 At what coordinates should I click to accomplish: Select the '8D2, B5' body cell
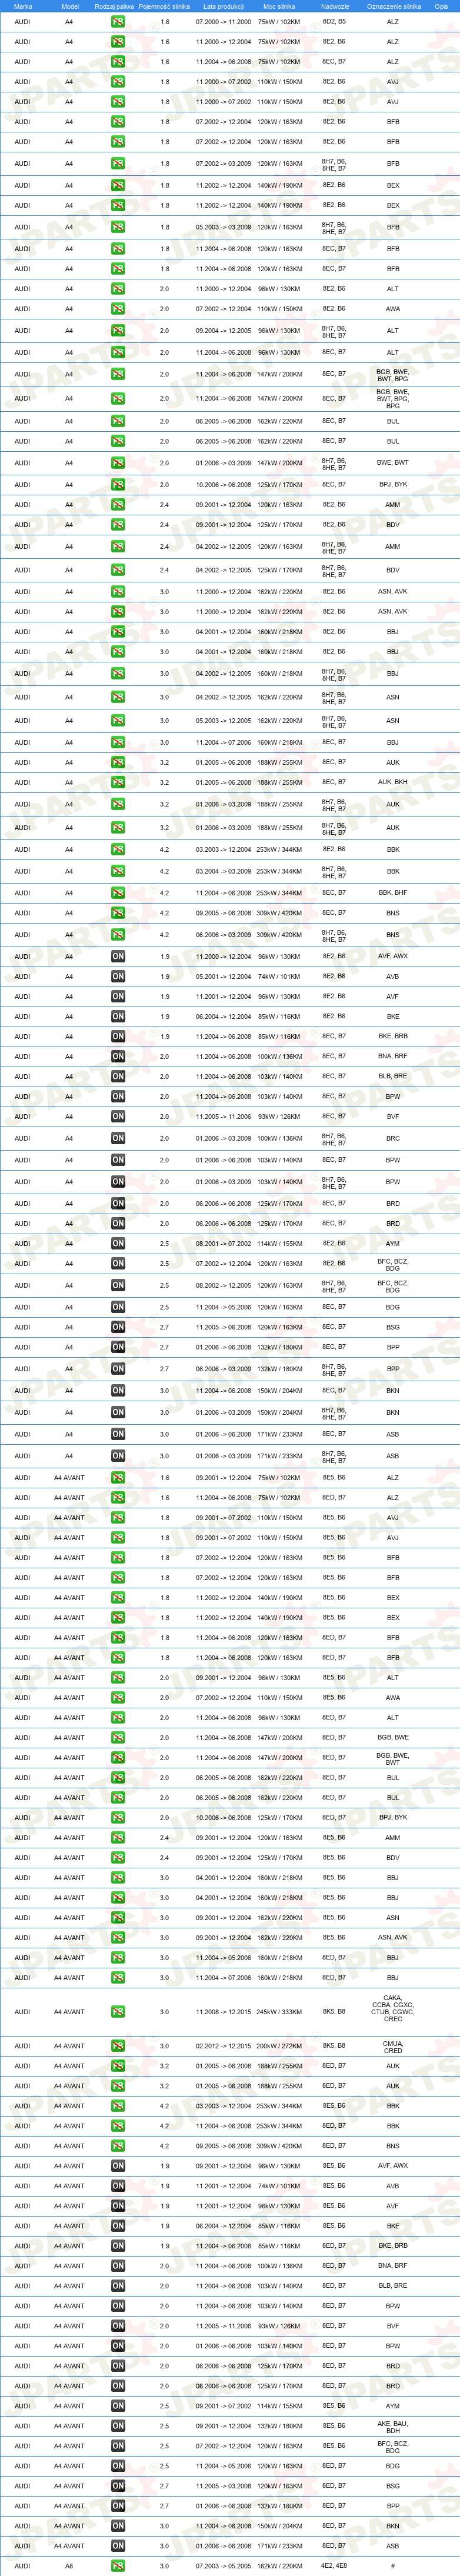pos(335,21)
